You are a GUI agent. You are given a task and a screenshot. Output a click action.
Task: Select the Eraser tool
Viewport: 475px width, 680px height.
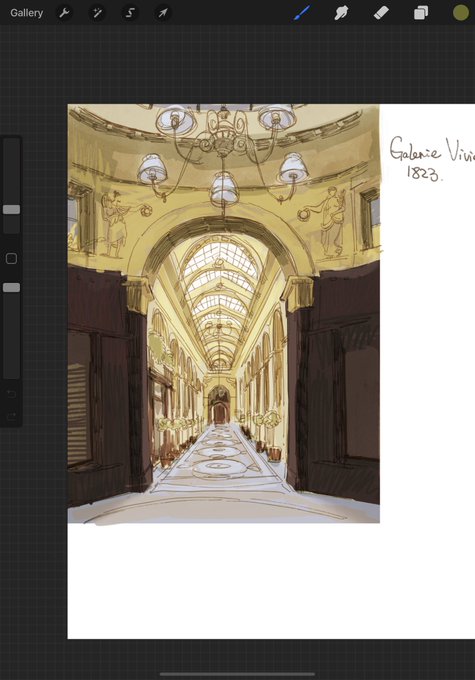[x=381, y=13]
